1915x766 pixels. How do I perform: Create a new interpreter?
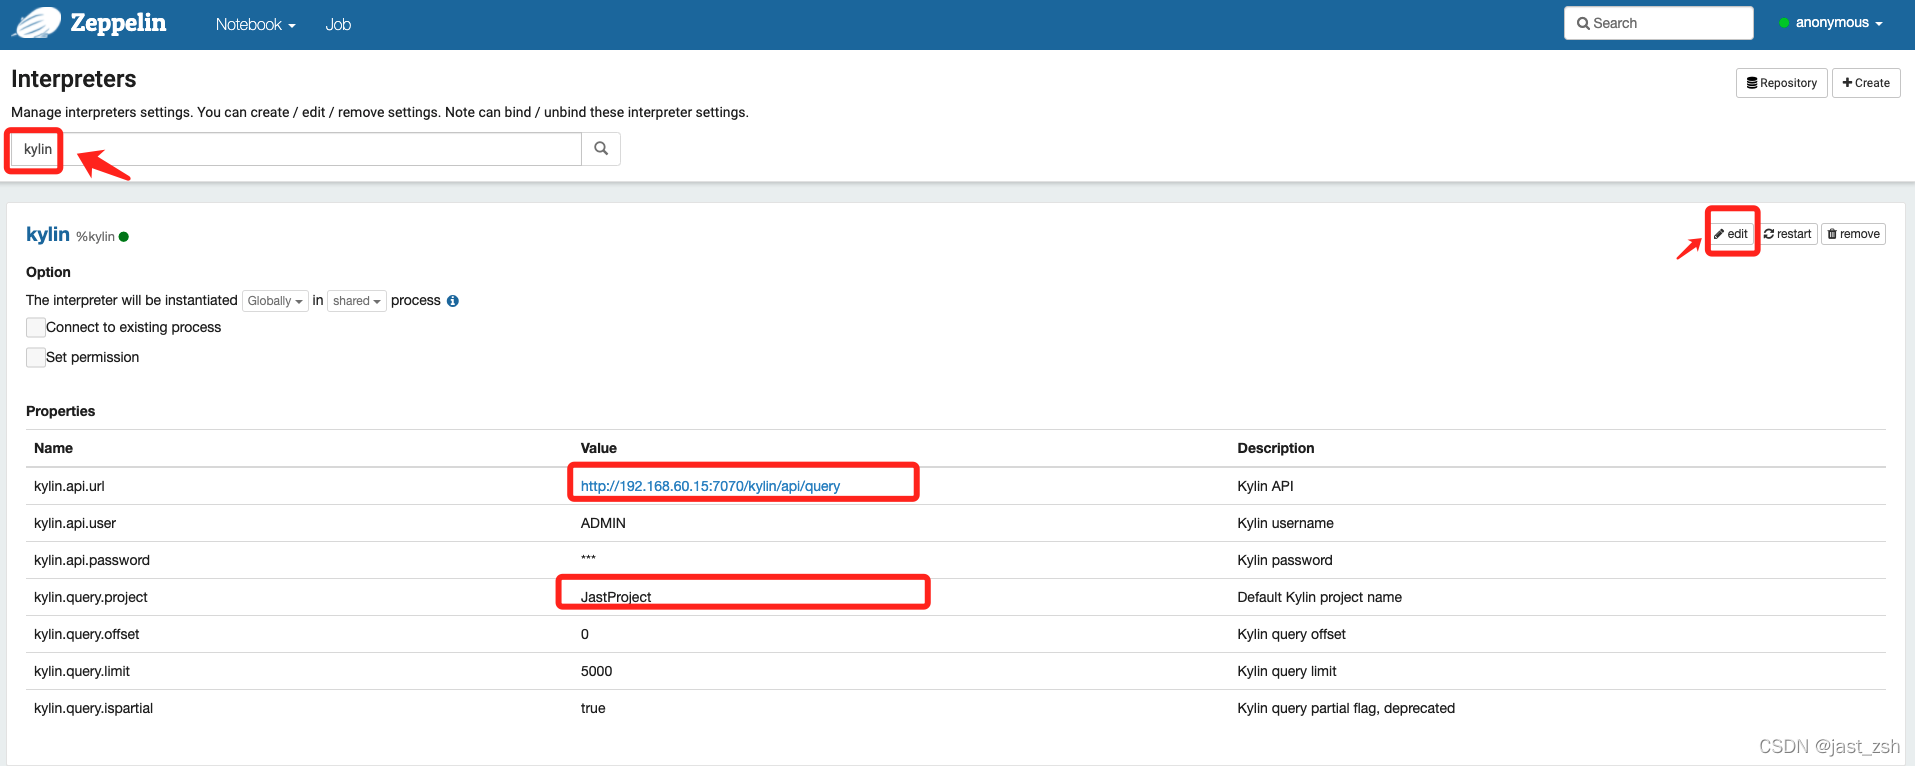[1866, 83]
